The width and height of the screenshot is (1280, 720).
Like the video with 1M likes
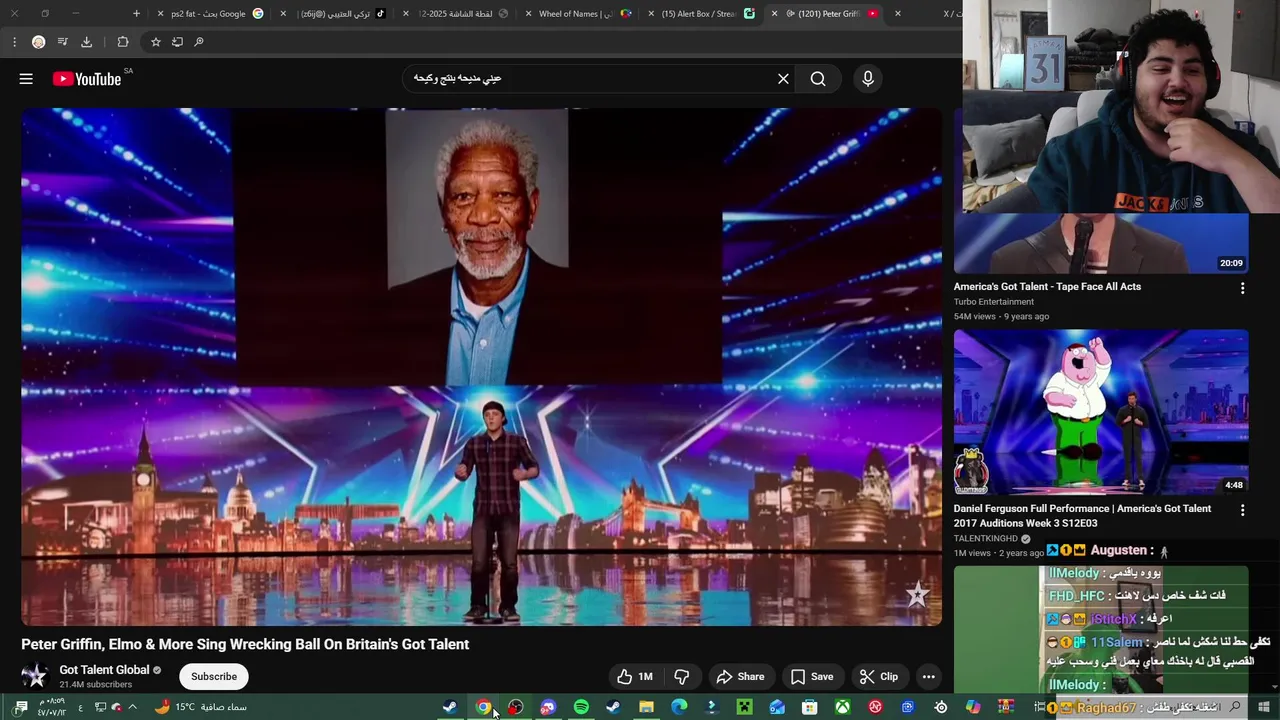click(x=634, y=677)
